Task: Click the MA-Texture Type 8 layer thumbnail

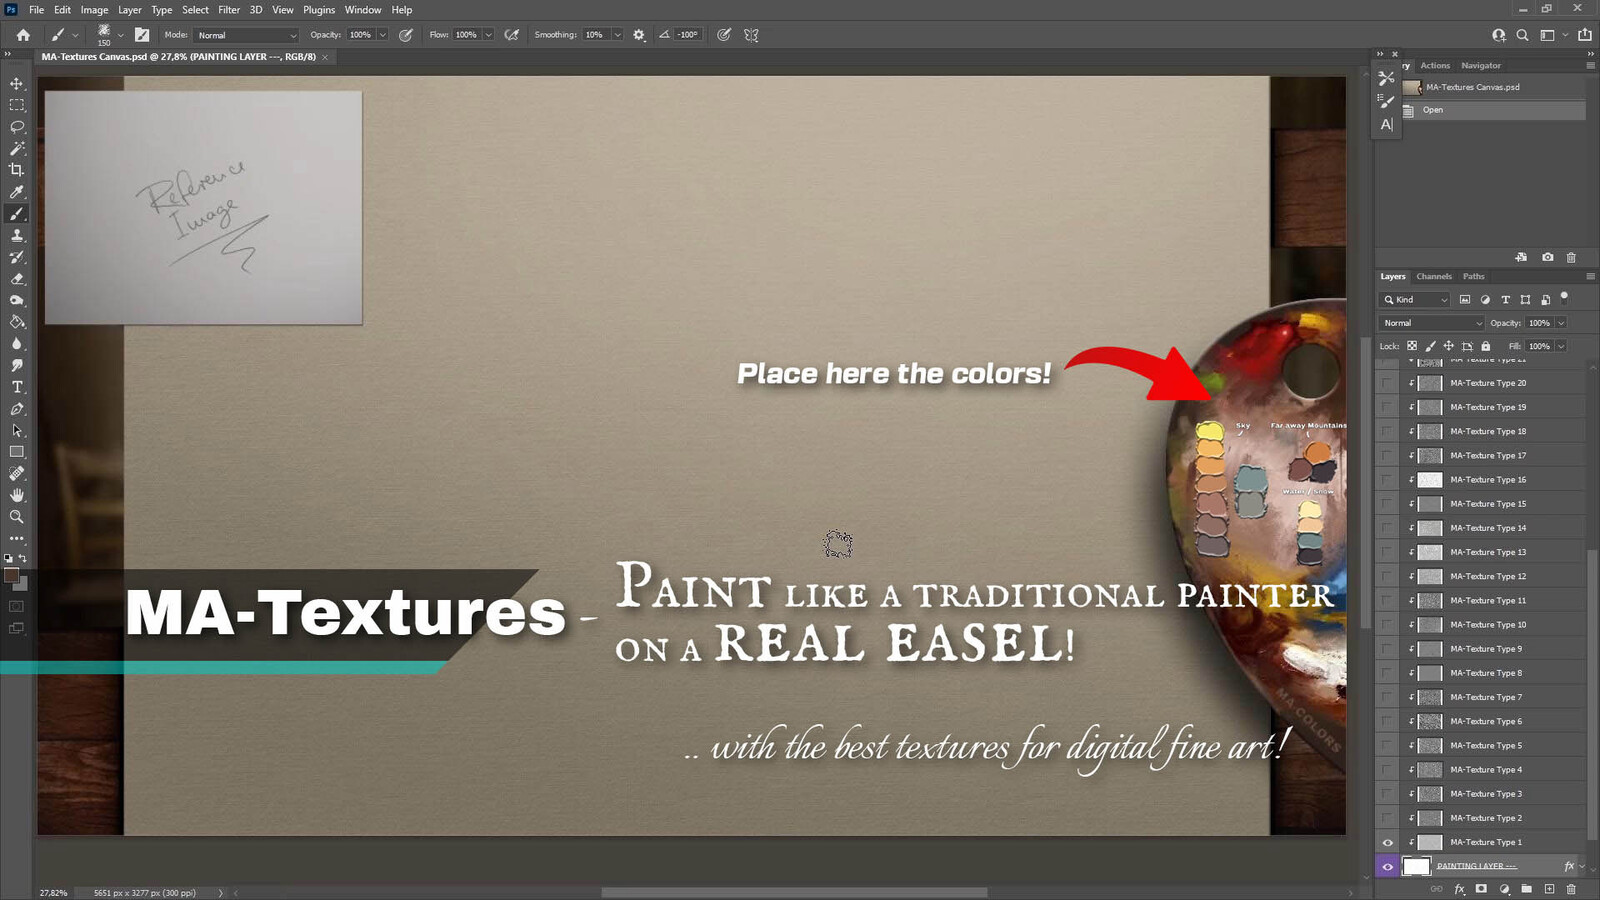Action: [x=1430, y=673]
